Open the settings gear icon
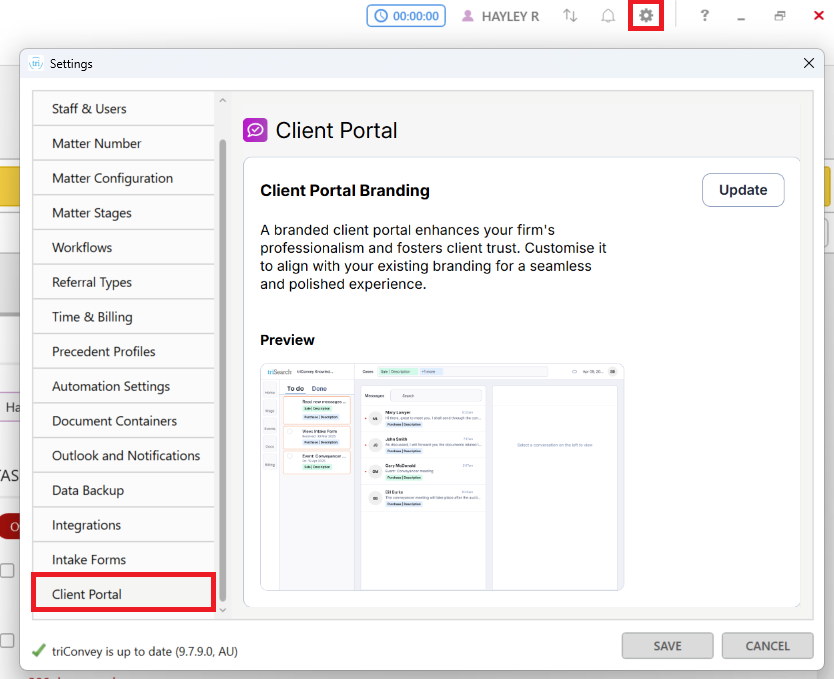This screenshot has height=679, width=834. pyautogui.click(x=646, y=16)
